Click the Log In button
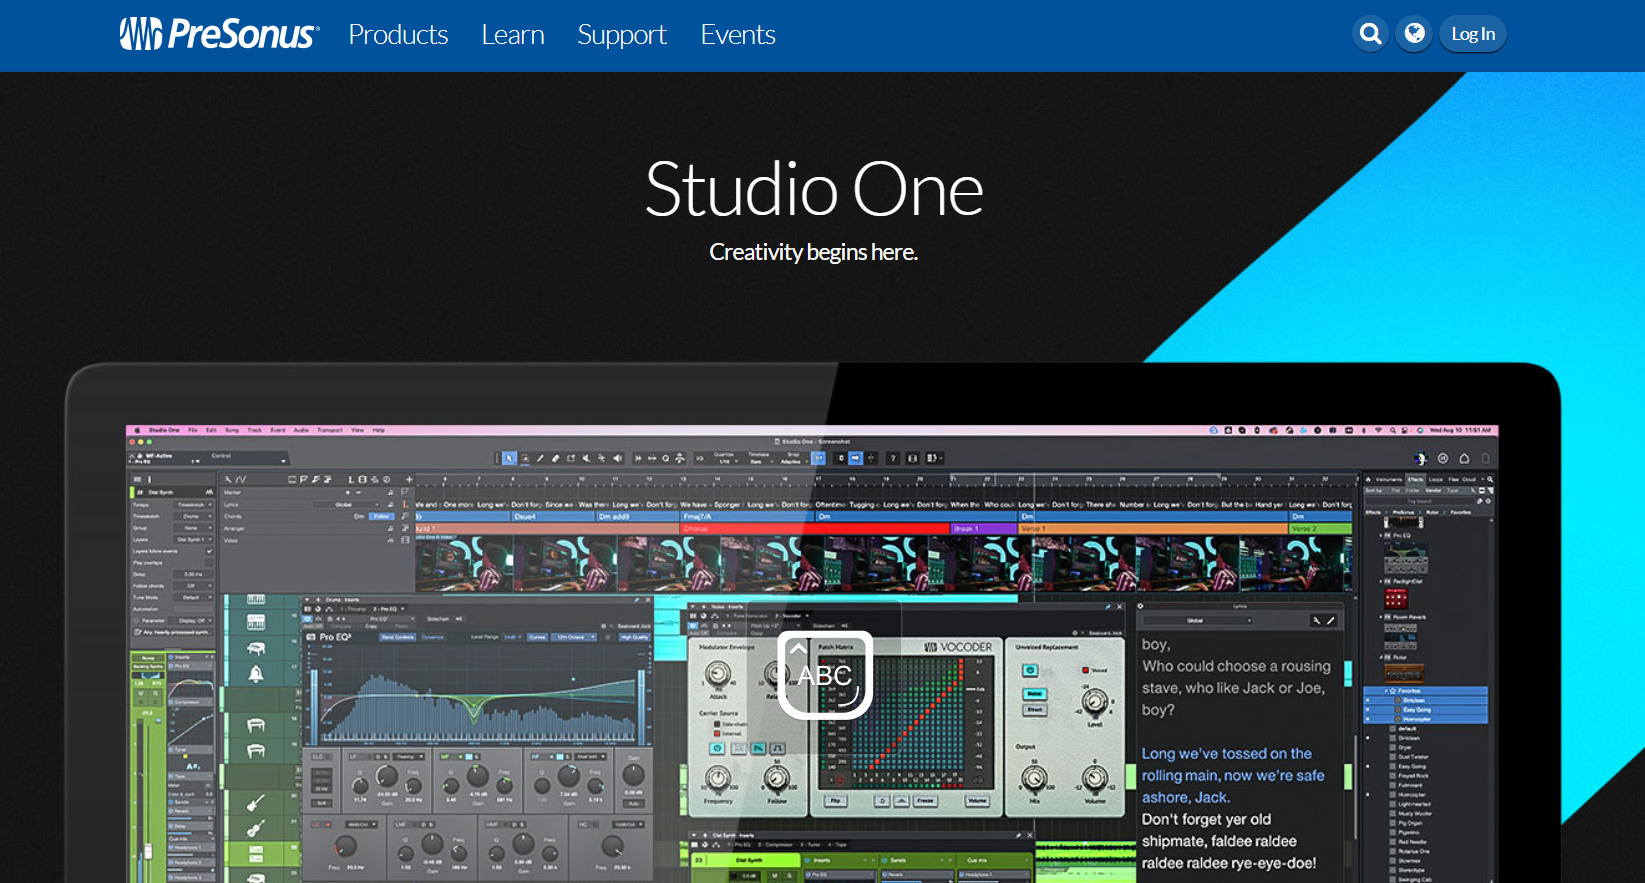 [1472, 34]
